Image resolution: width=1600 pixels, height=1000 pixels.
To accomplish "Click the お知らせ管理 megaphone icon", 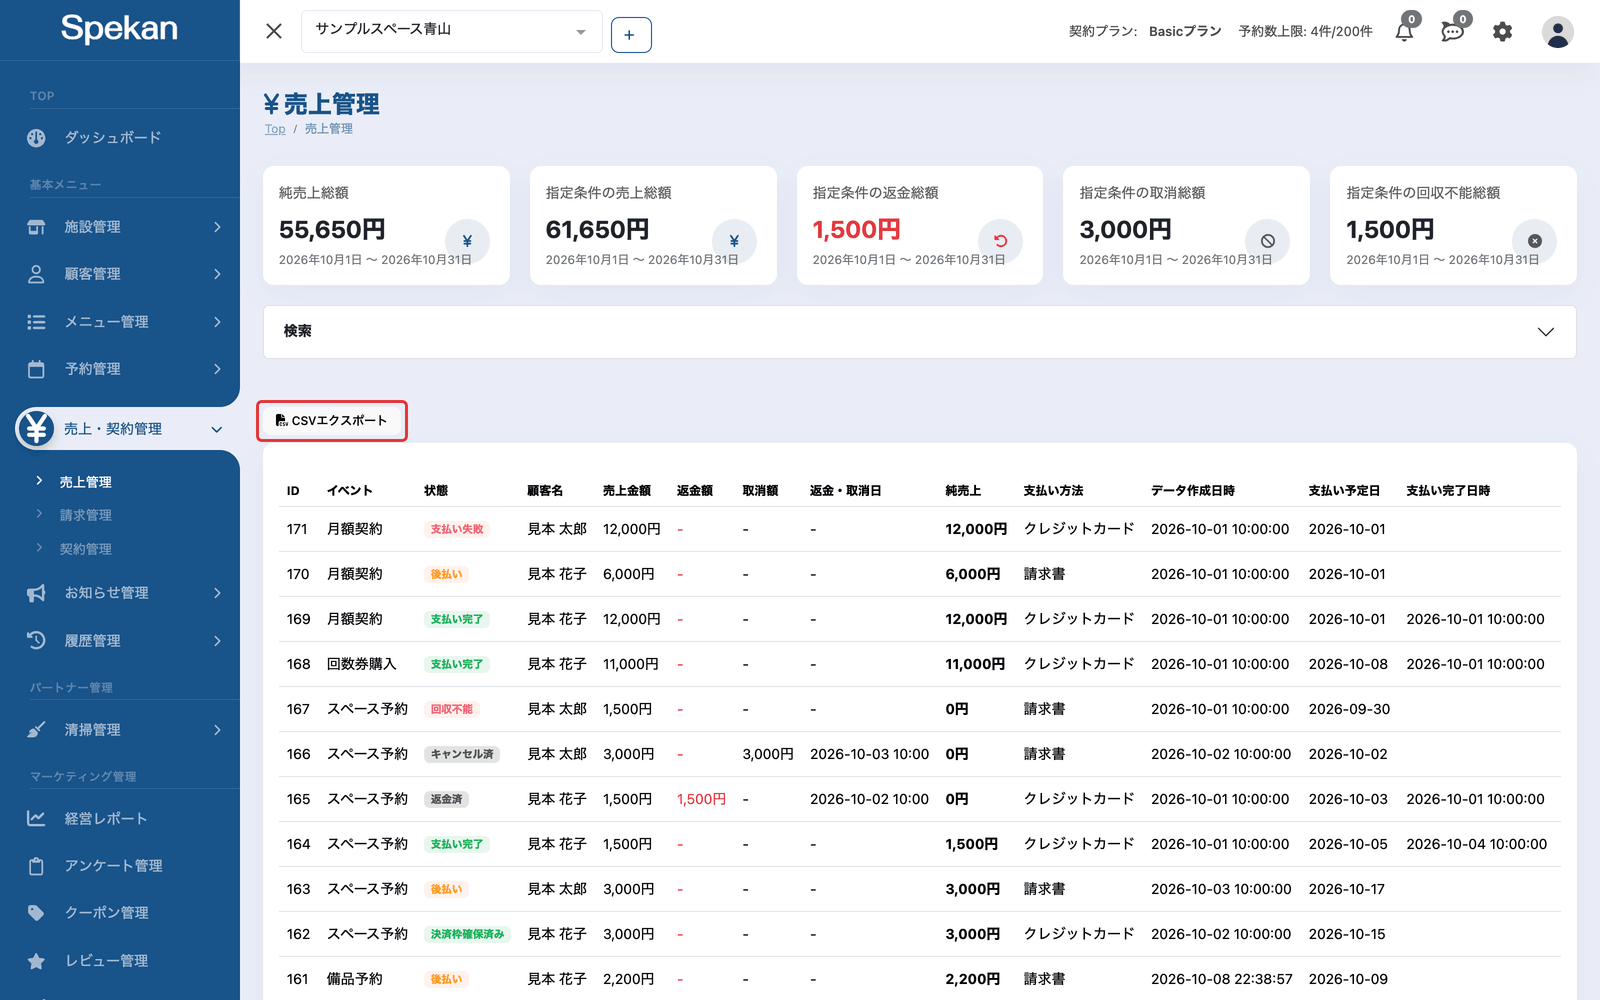I will [x=36, y=593].
